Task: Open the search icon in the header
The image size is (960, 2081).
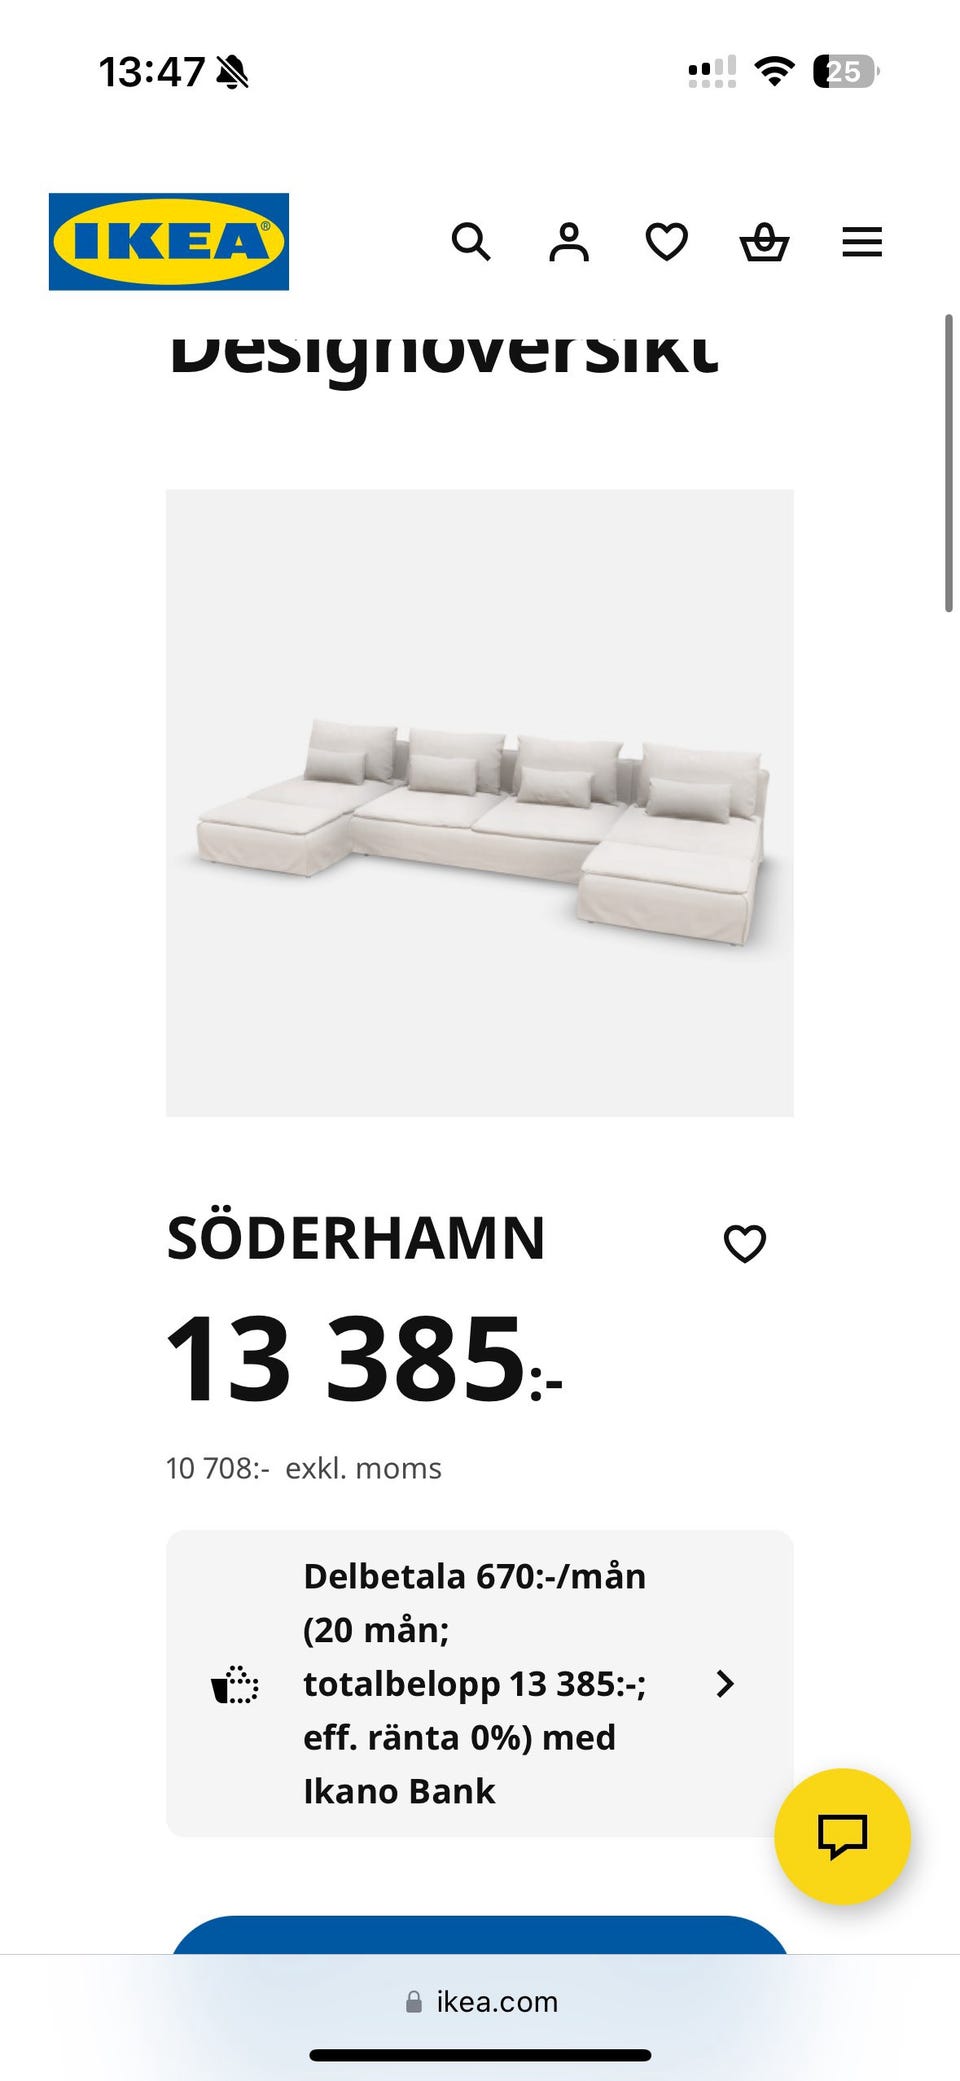Action: pos(471,242)
